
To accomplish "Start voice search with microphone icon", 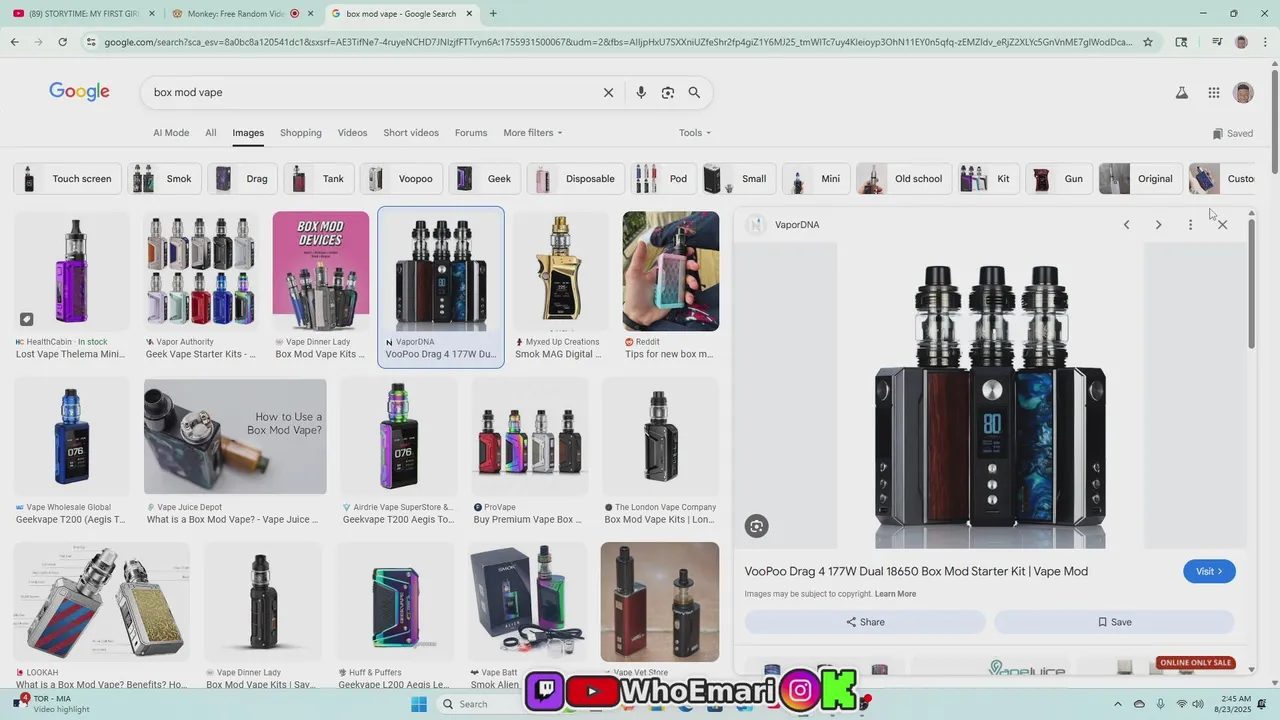I will pyautogui.click(x=641, y=92).
